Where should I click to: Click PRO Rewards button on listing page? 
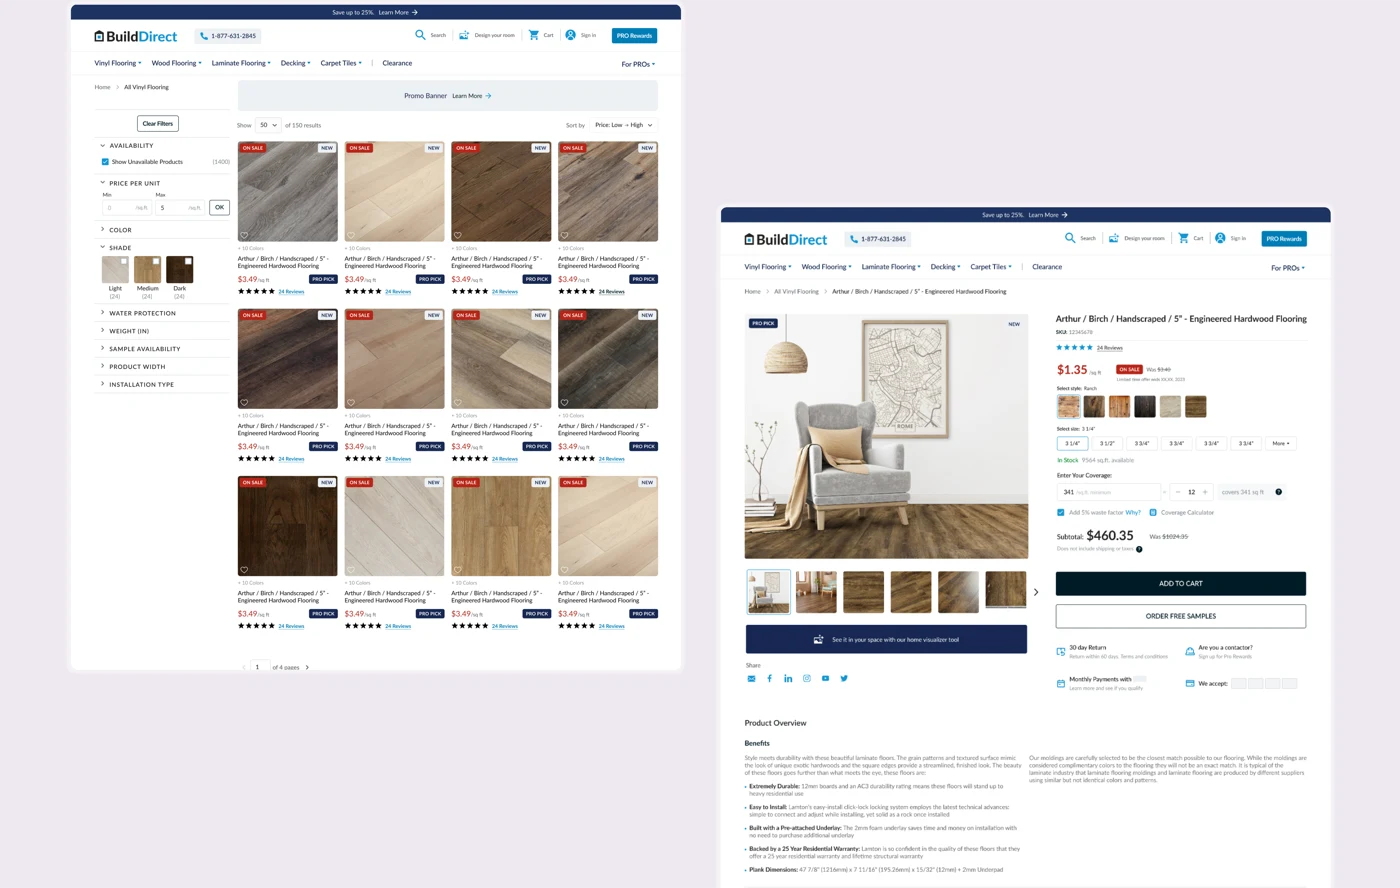coord(634,35)
